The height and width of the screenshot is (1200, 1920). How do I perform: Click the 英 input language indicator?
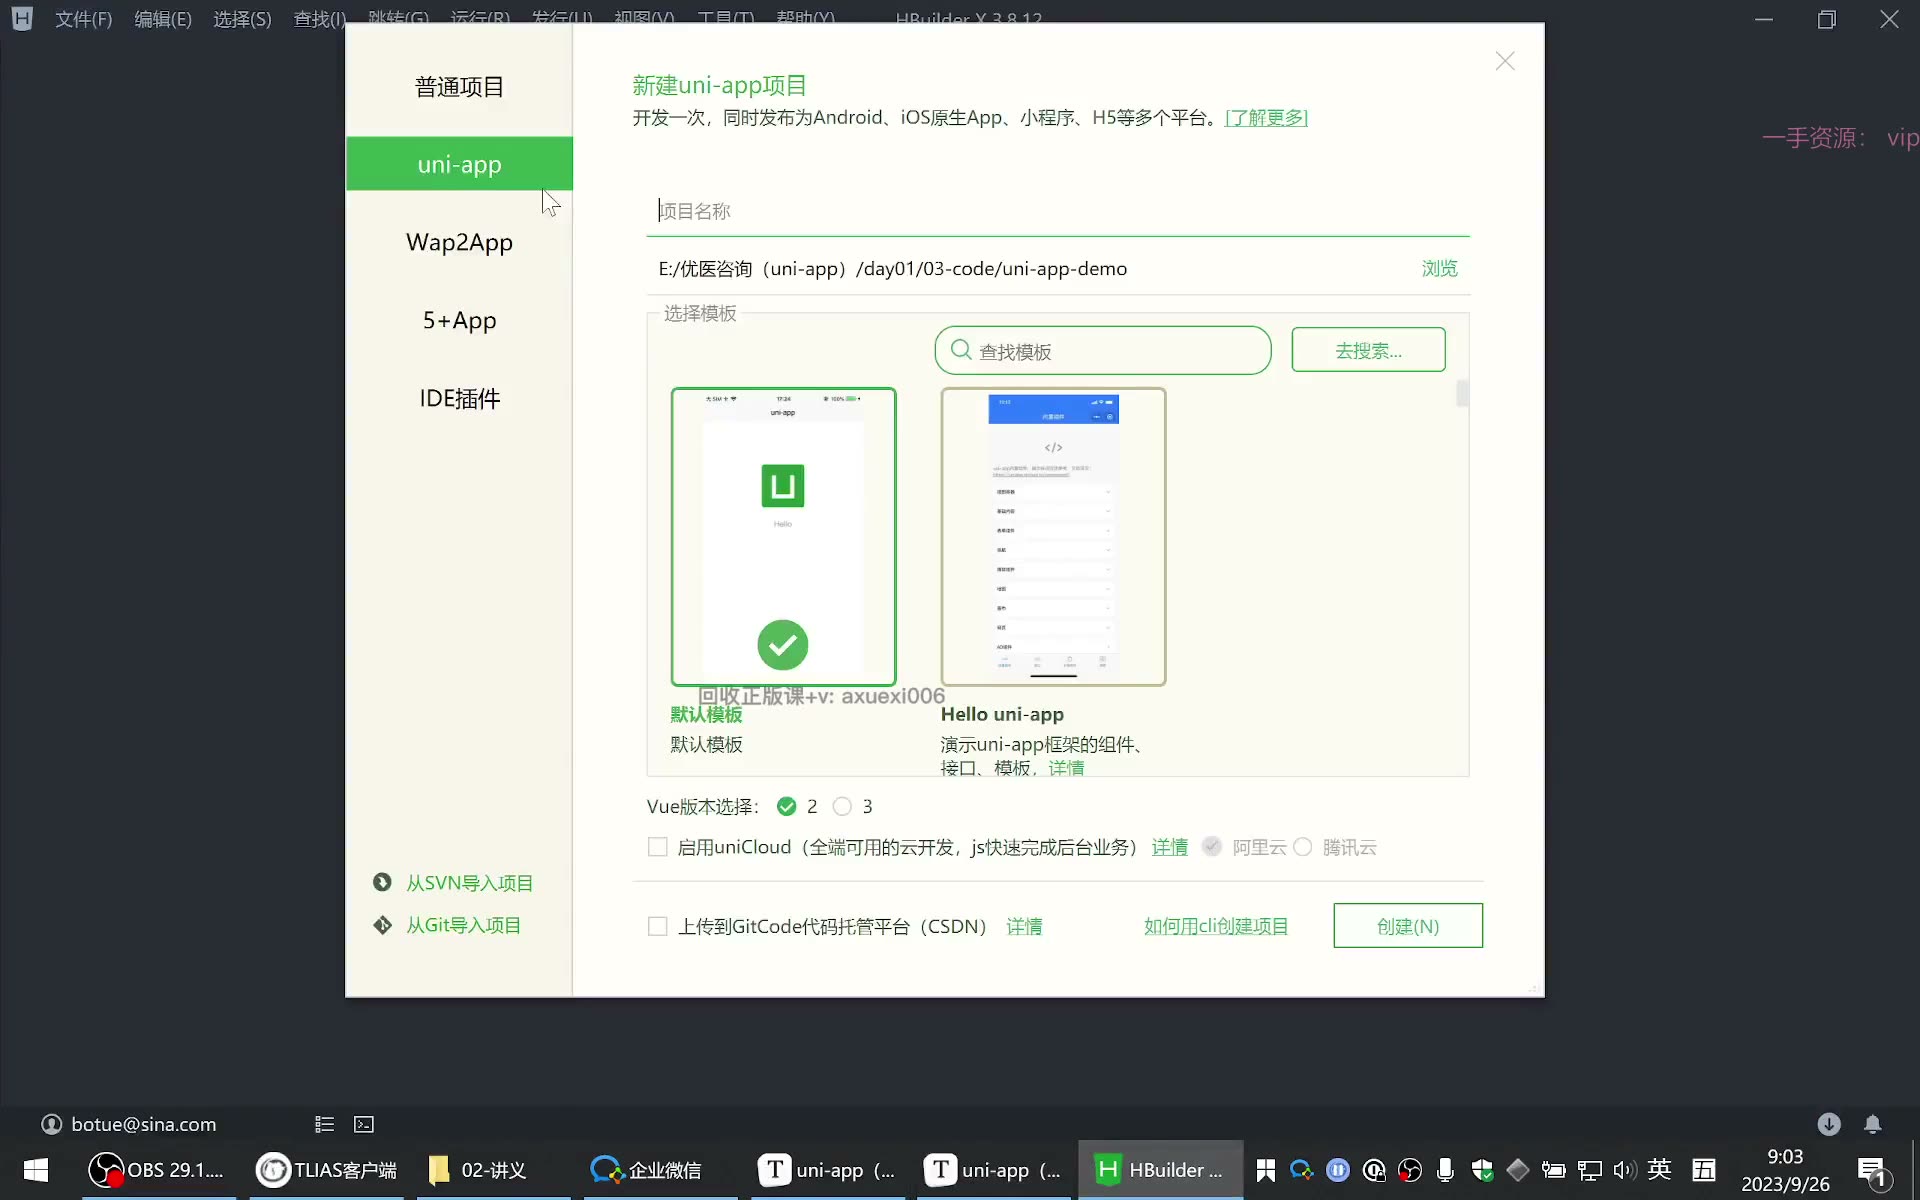(x=1660, y=1169)
